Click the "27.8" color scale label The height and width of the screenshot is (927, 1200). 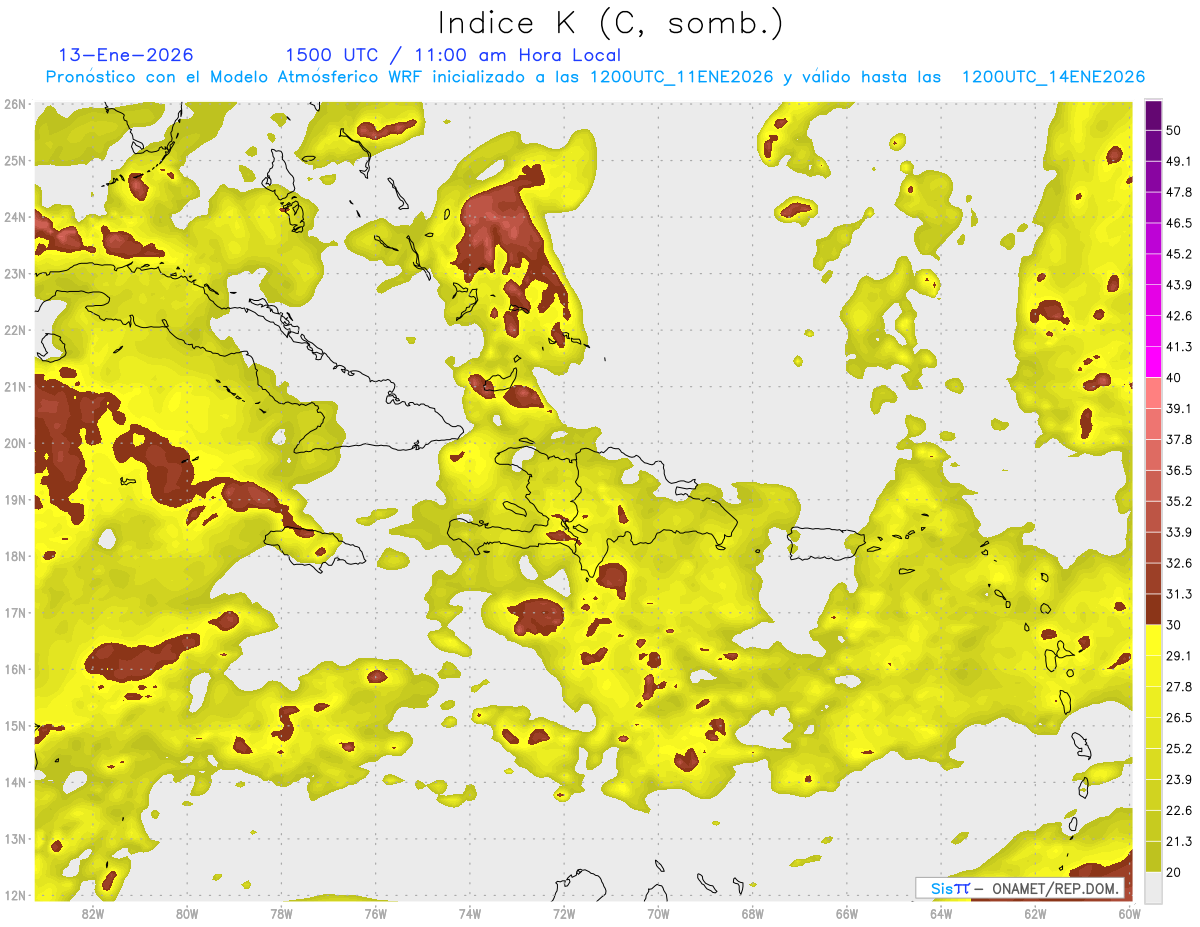coord(1179,687)
